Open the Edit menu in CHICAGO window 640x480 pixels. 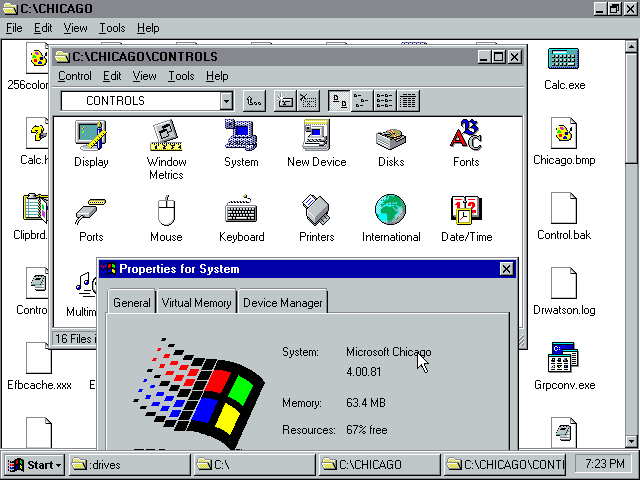click(x=43, y=28)
